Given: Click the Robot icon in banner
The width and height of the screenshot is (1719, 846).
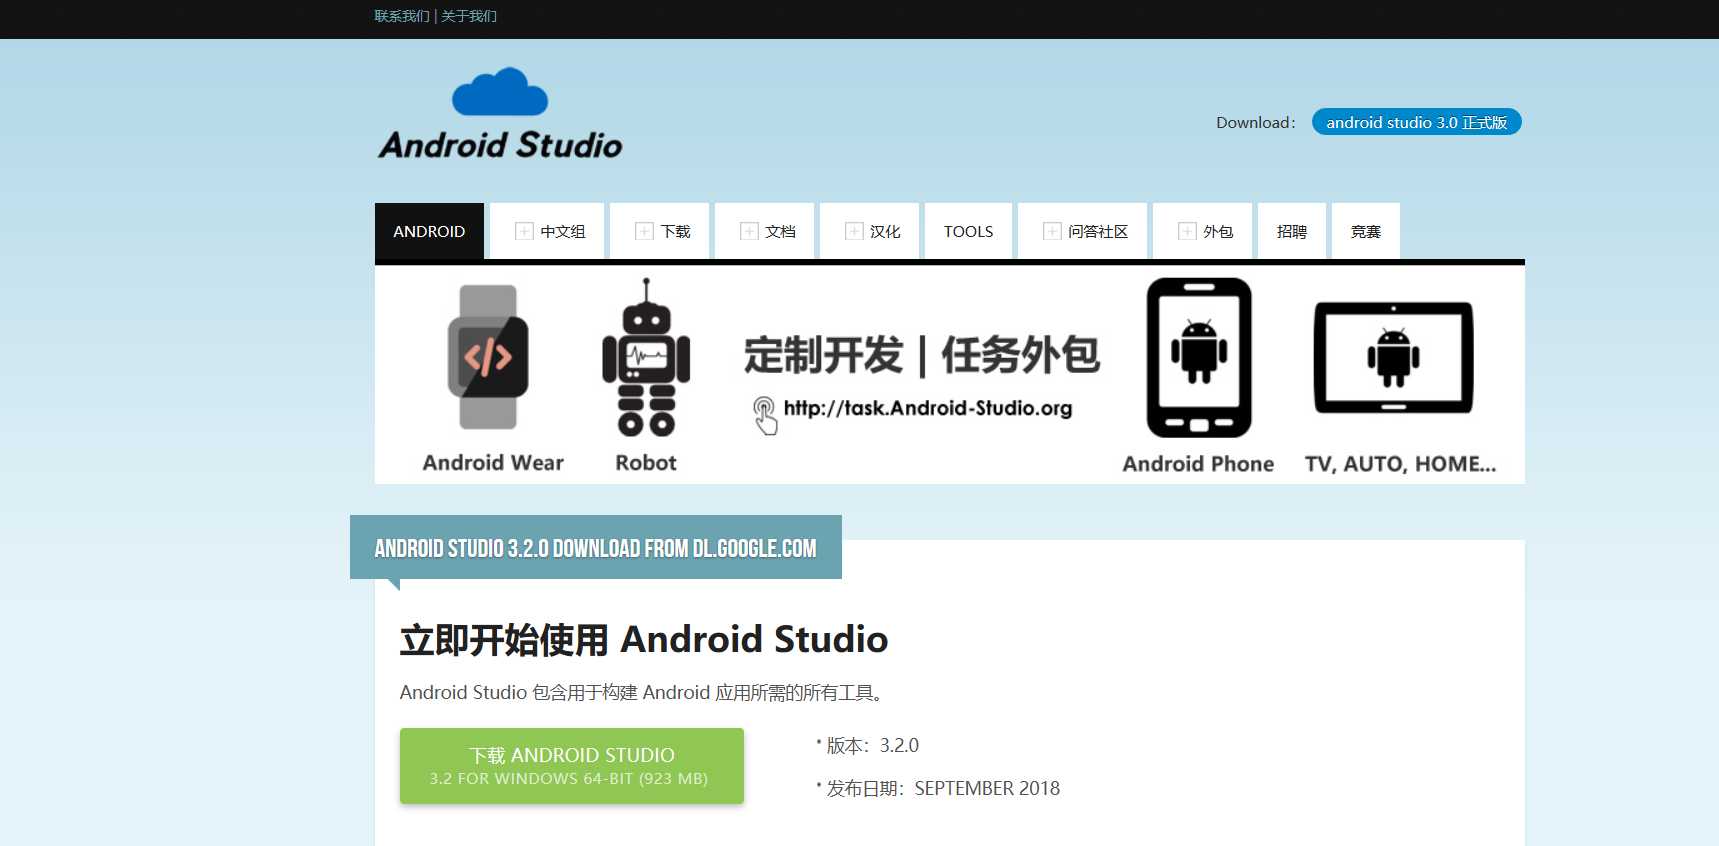Looking at the screenshot, I should click(646, 358).
